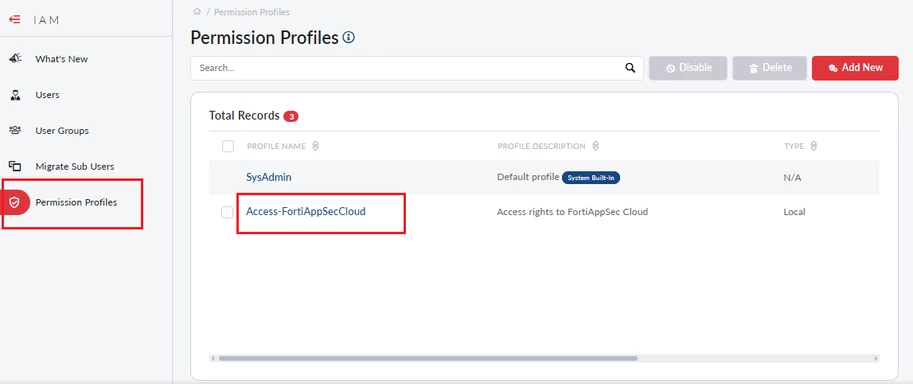Sort by Profile Description column arrows
The image size is (913, 384).
(x=595, y=146)
